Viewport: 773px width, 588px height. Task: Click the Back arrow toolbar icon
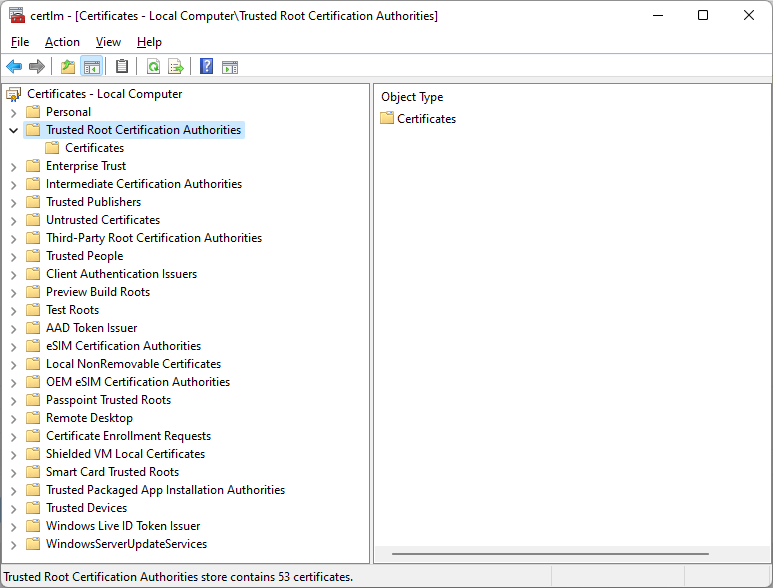pyautogui.click(x=14, y=67)
